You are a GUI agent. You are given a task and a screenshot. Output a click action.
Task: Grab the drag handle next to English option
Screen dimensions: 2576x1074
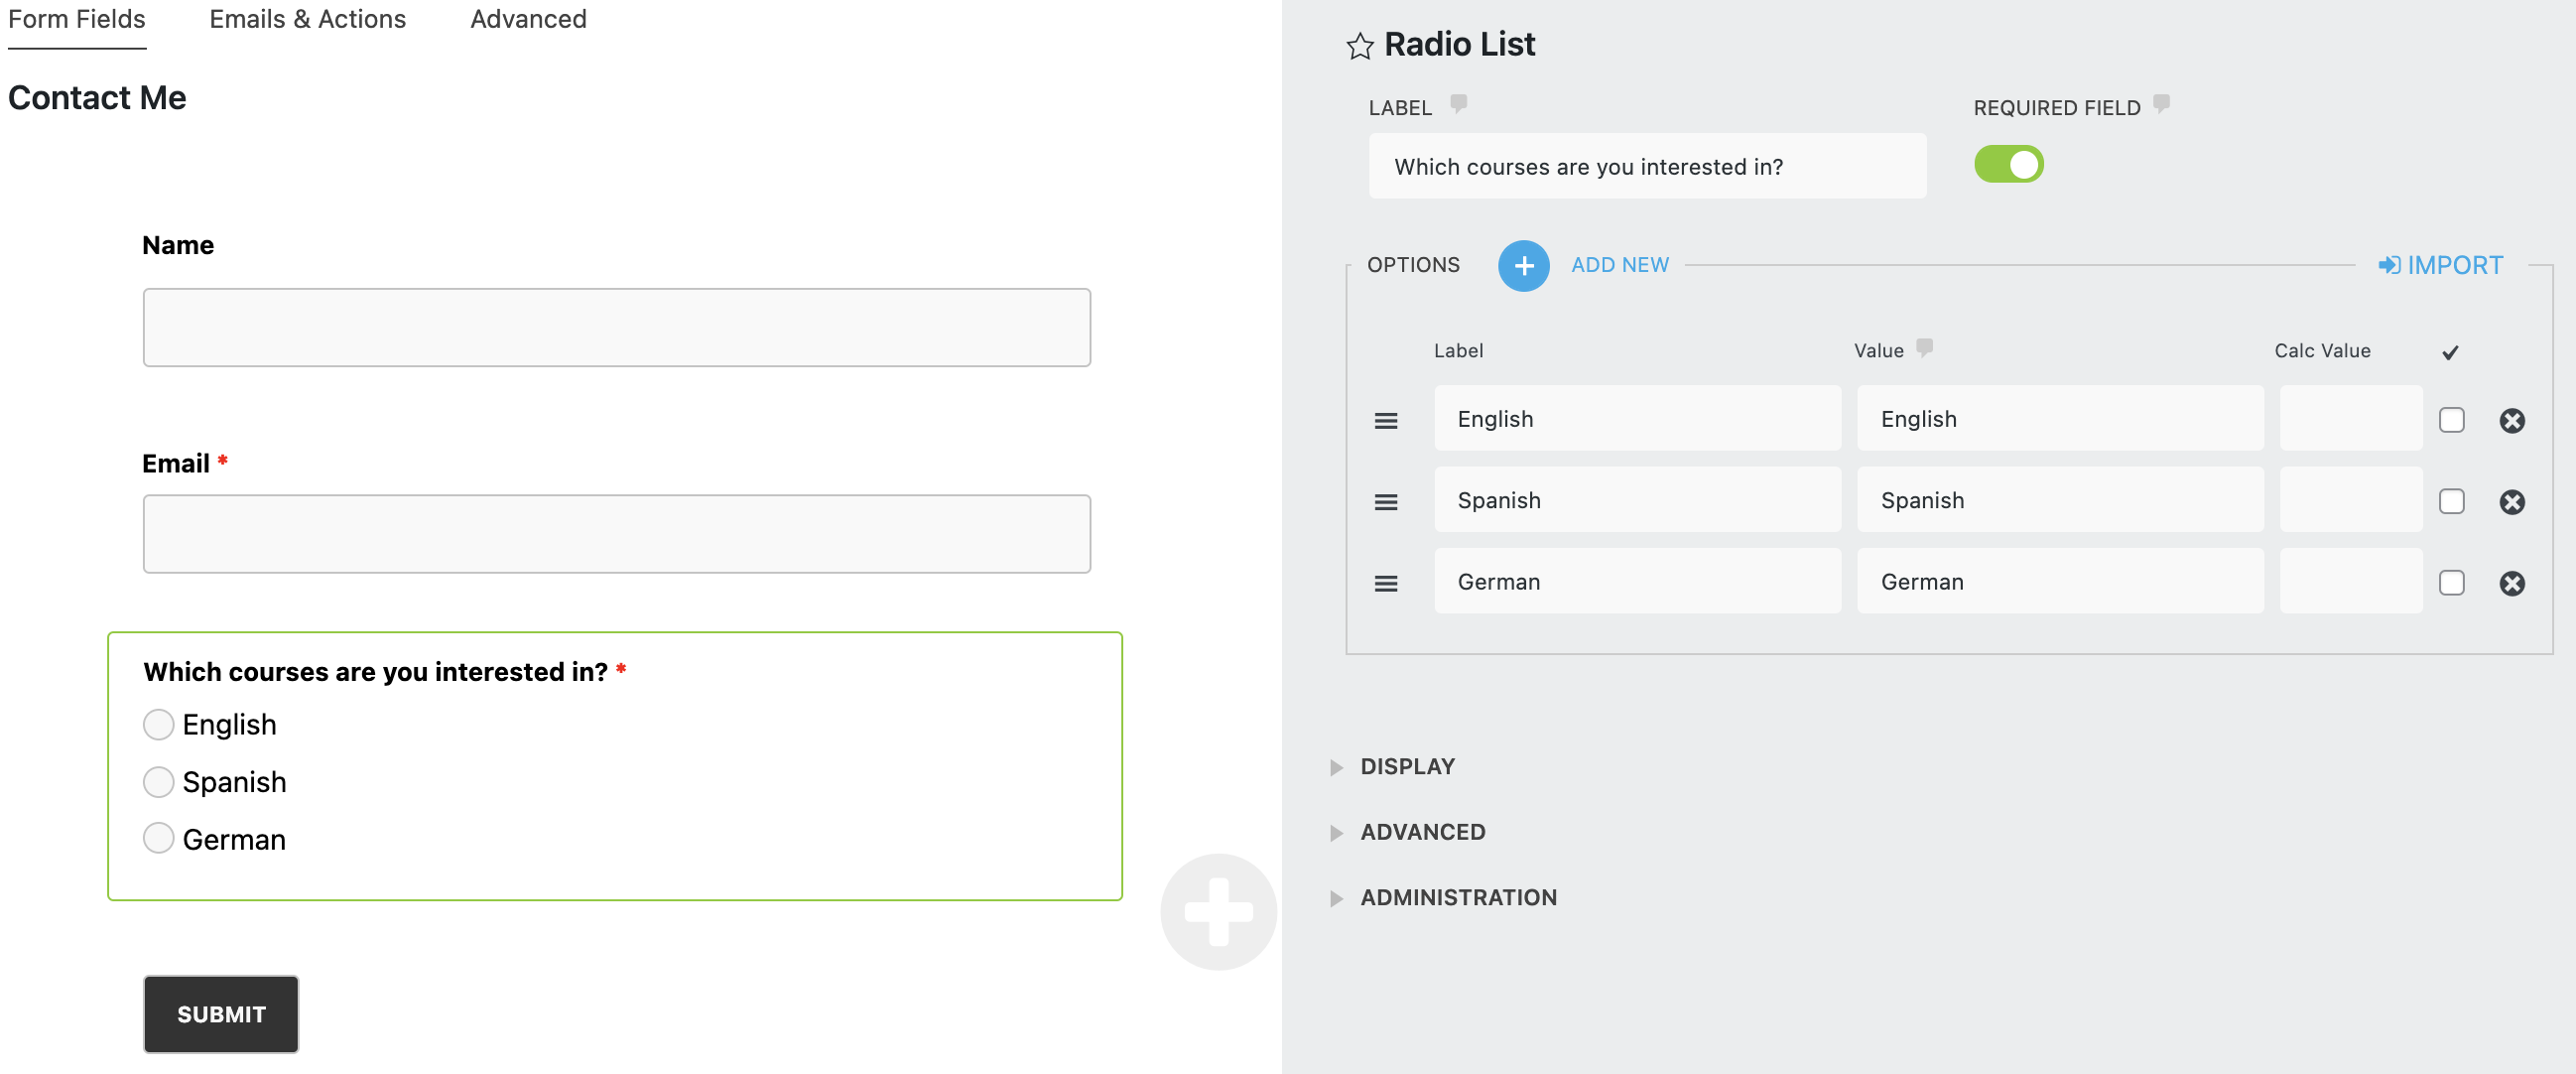pos(1387,420)
